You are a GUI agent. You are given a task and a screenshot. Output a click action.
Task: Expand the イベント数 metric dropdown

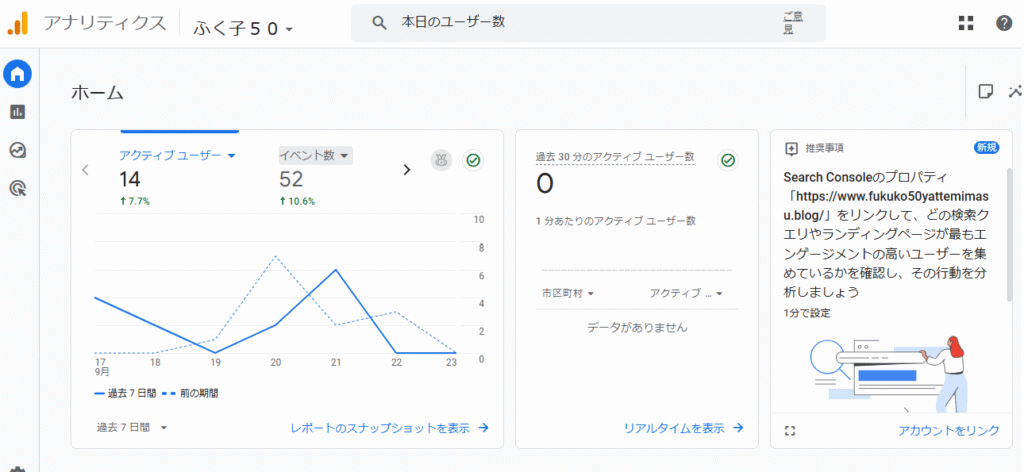tap(315, 155)
